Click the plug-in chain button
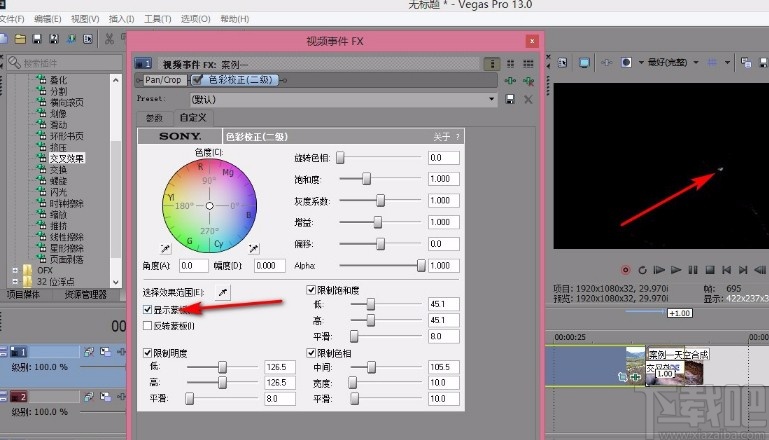Screen dimensions: 769x440 tap(511, 80)
